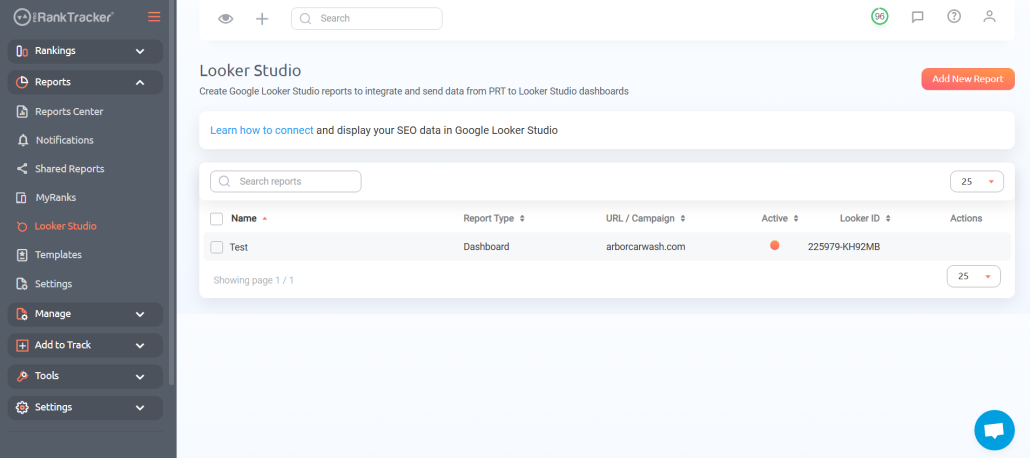Image resolution: width=1030 pixels, height=458 pixels.
Task: Expand the Tools sidebar section
Action: pos(85,377)
